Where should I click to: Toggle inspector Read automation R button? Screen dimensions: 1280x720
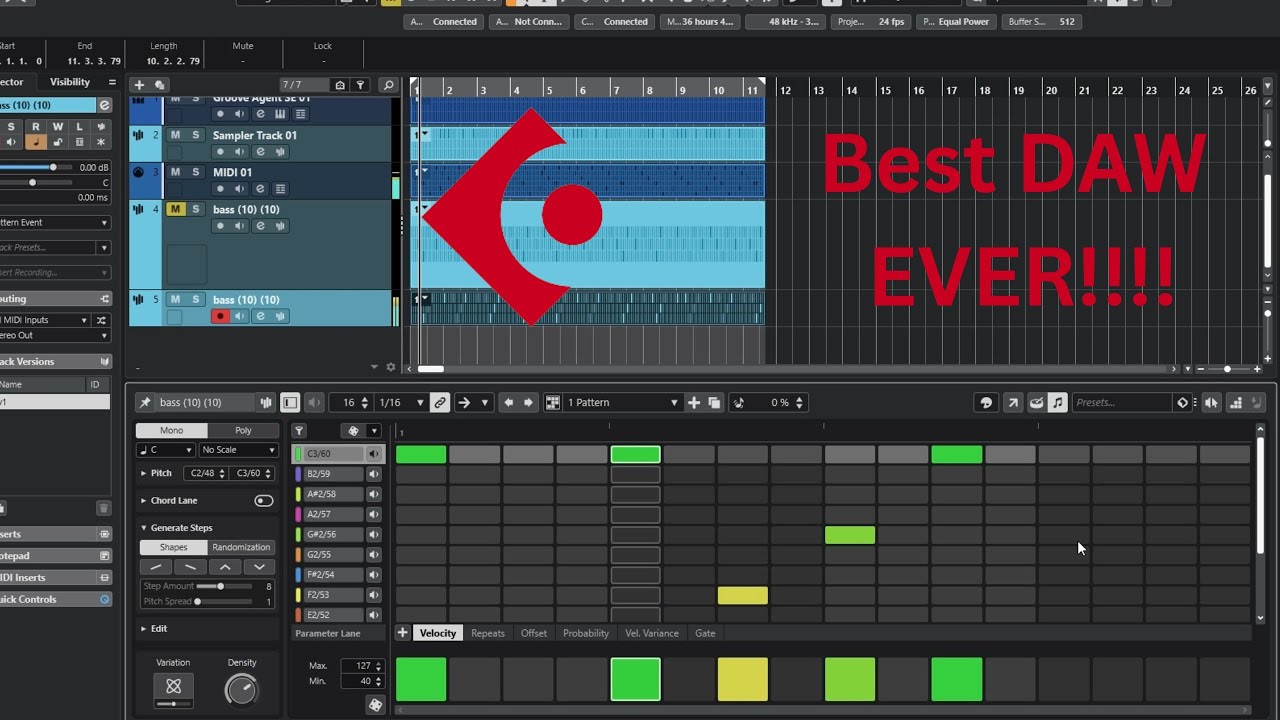tap(35, 127)
